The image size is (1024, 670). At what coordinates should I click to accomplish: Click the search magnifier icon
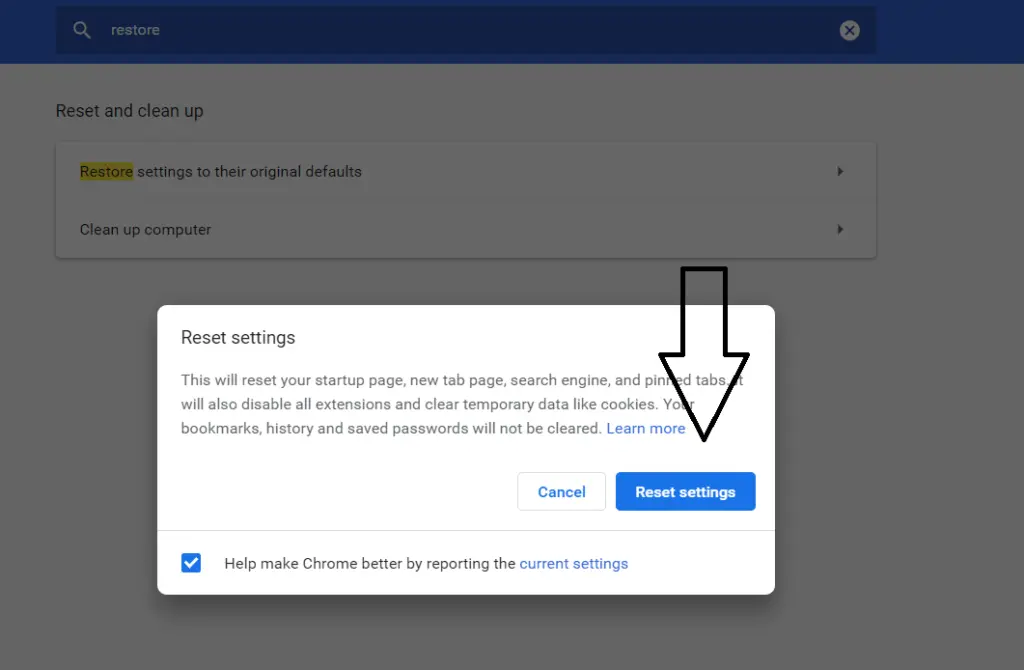(x=81, y=30)
